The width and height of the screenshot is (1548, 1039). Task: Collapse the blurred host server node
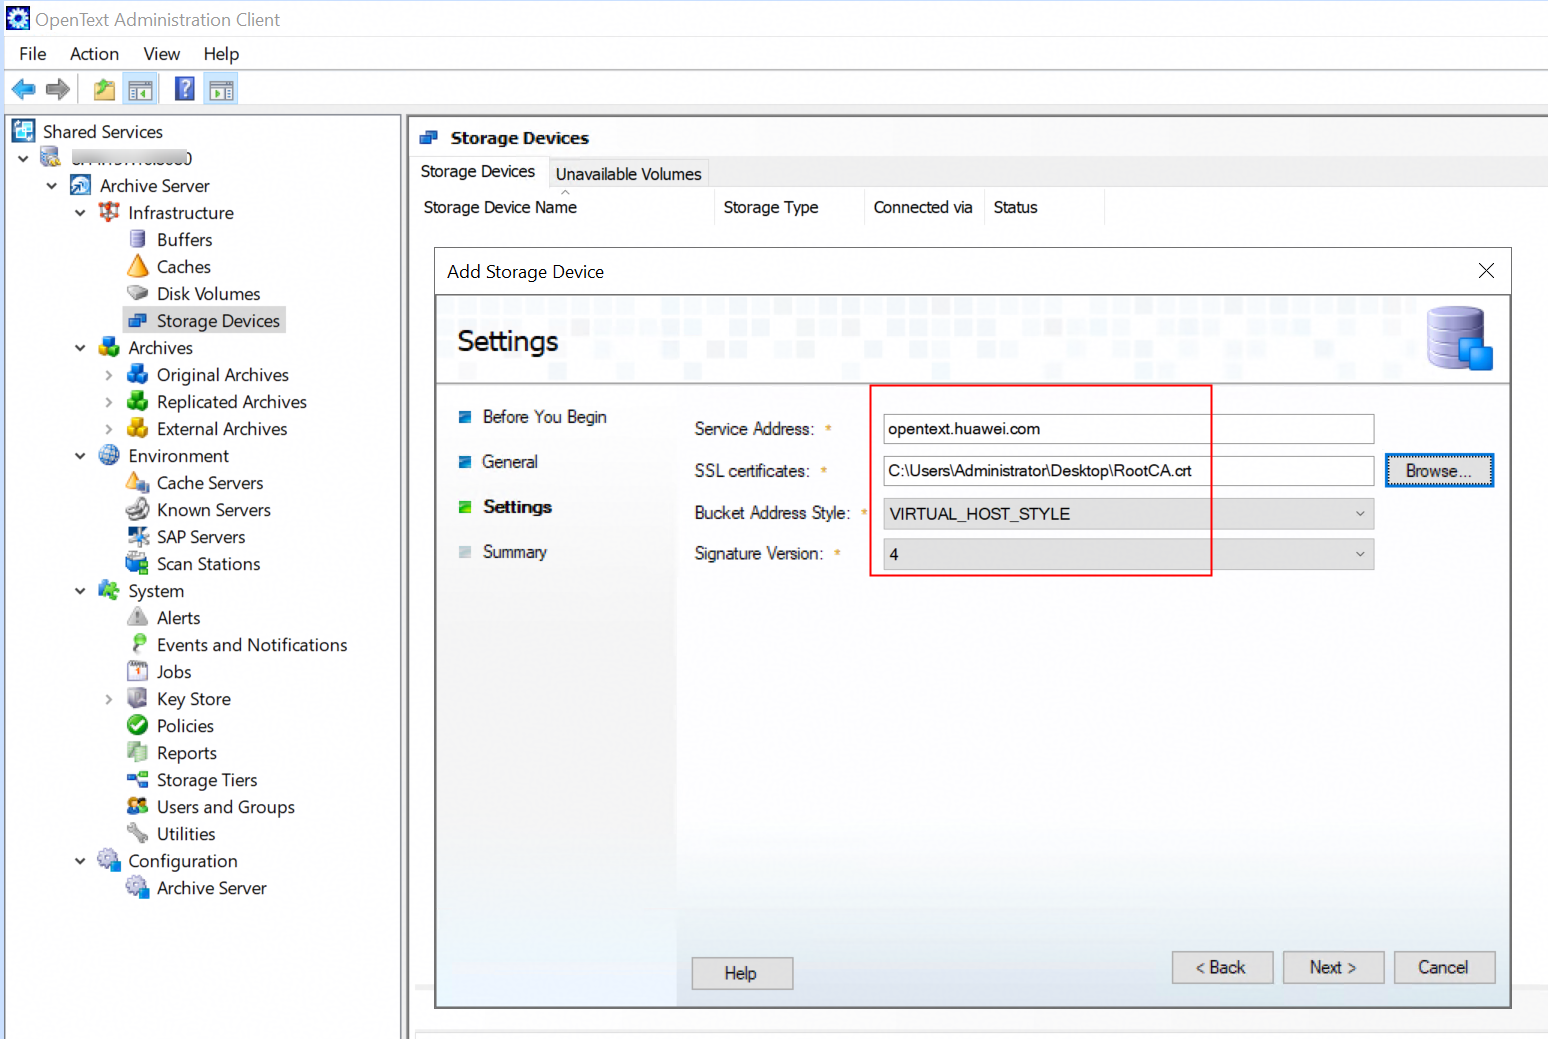tap(23, 158)
